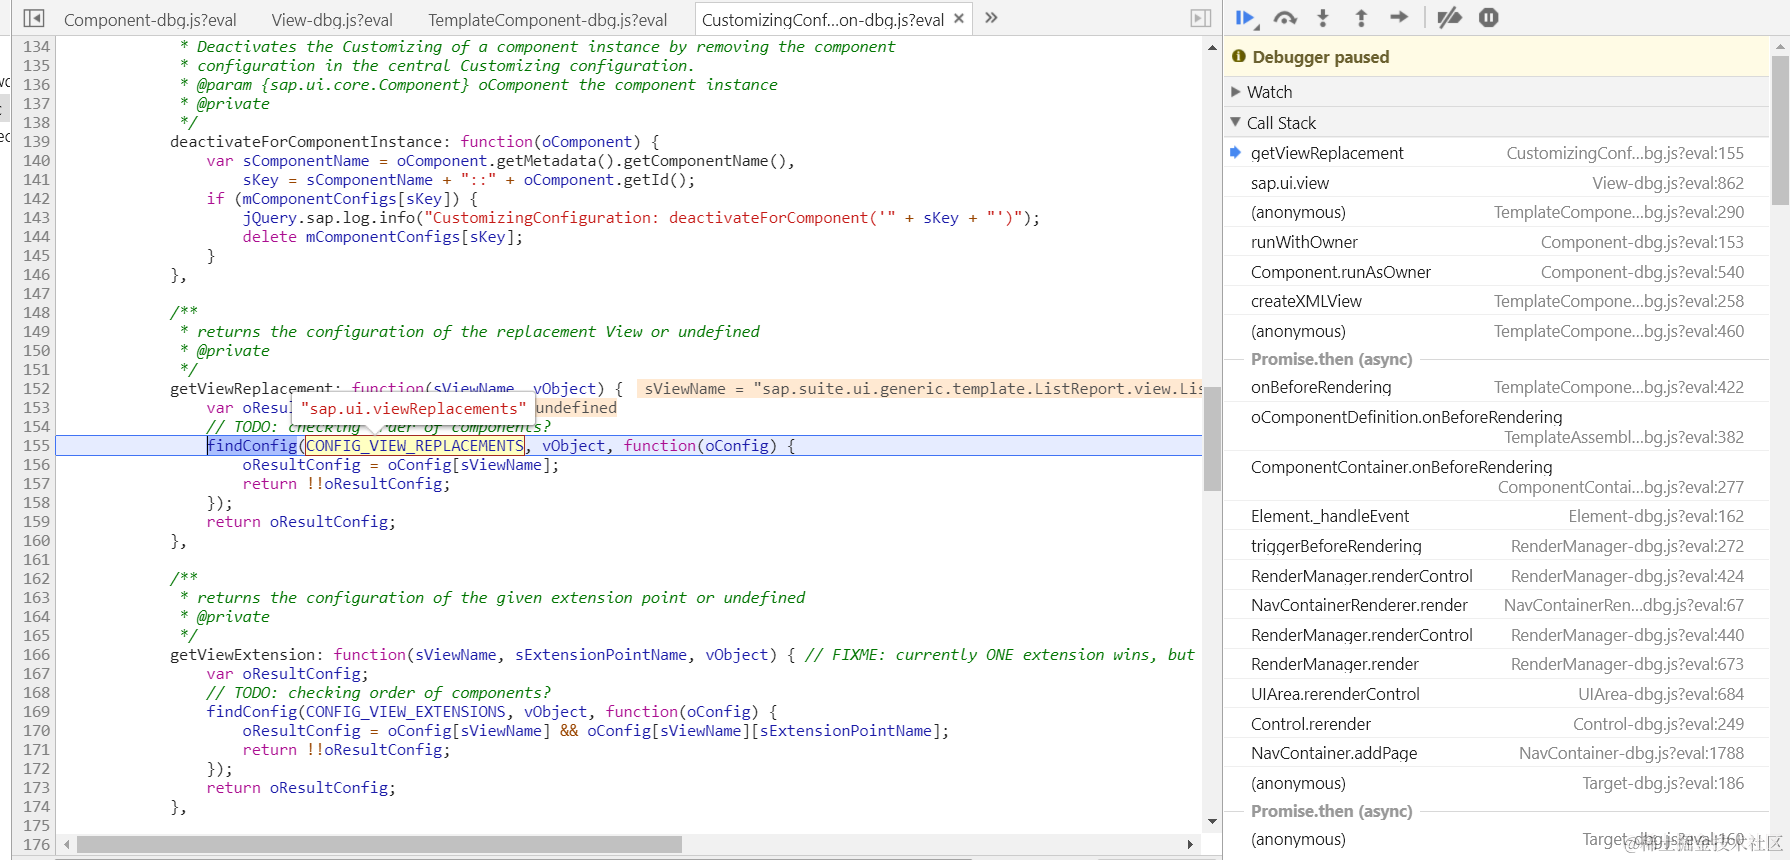Click Debugger paused status banner
Viewport: 1790px width, 860px height.
(x=1497, y=57)
